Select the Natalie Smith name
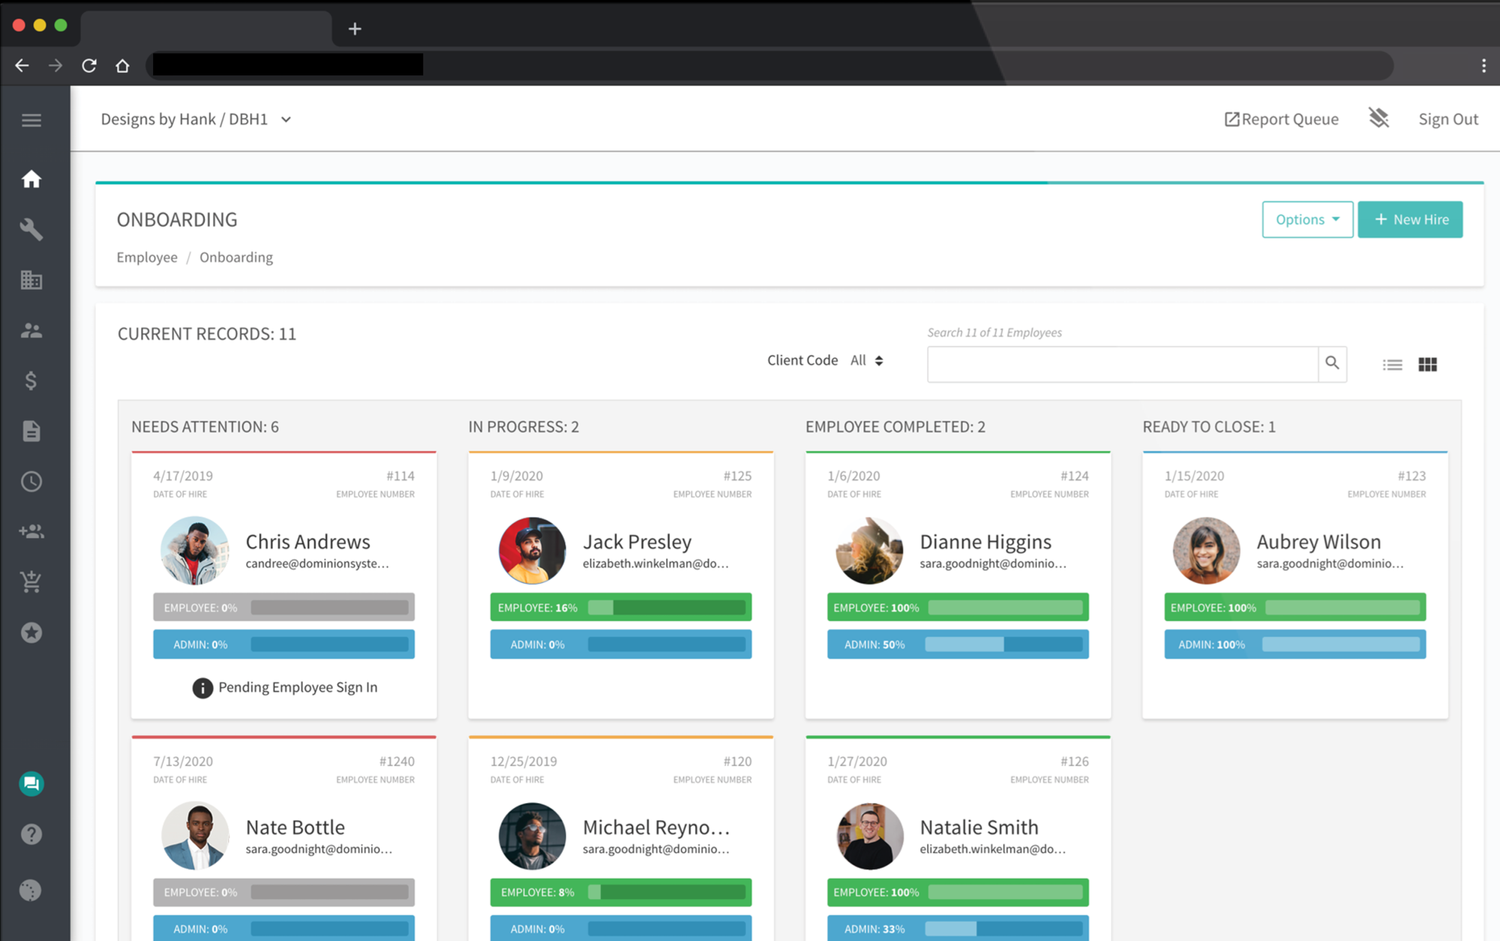This screenshot has width=1500, height=941. coord(979,827)
